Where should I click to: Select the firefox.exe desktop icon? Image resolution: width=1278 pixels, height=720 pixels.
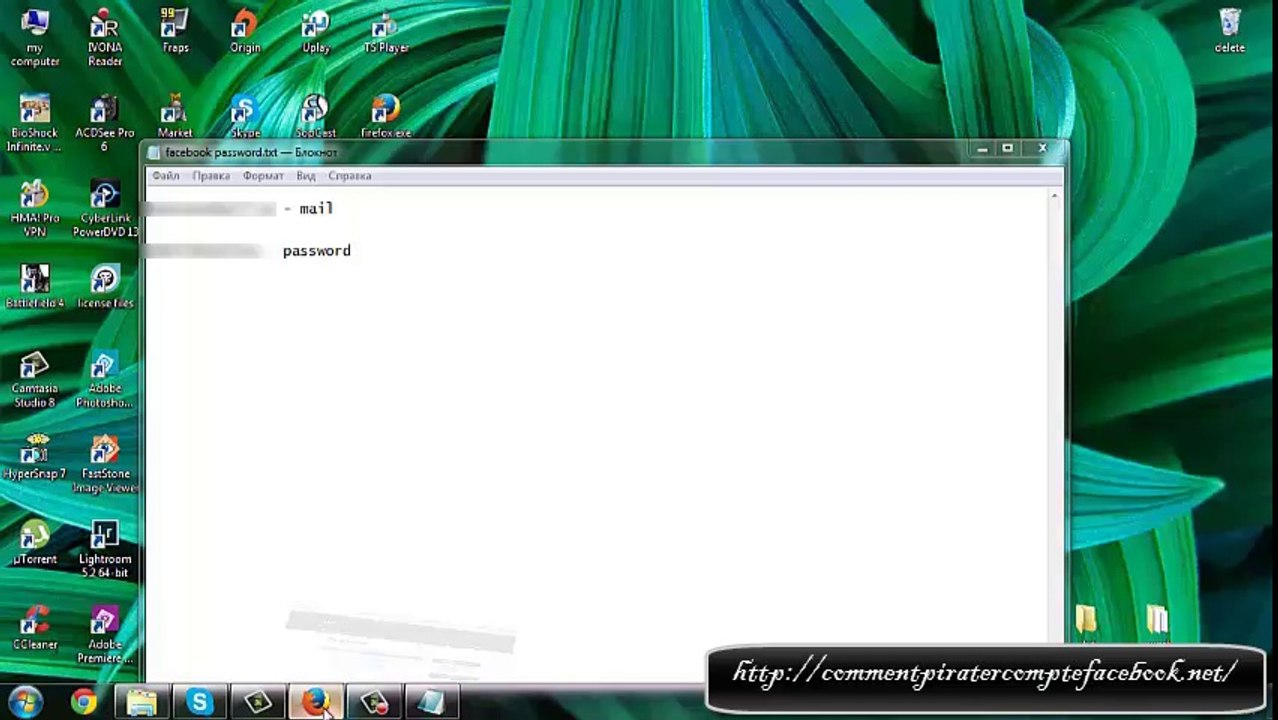click(x=386, y=116)
